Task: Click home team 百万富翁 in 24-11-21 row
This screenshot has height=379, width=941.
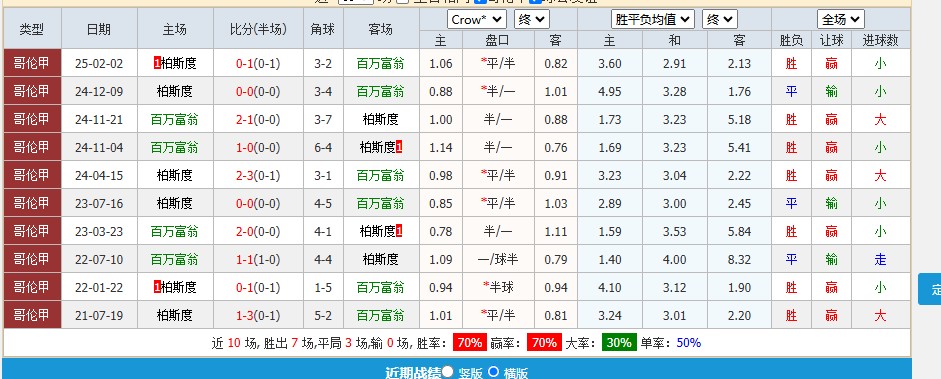Action: point(175,120)
